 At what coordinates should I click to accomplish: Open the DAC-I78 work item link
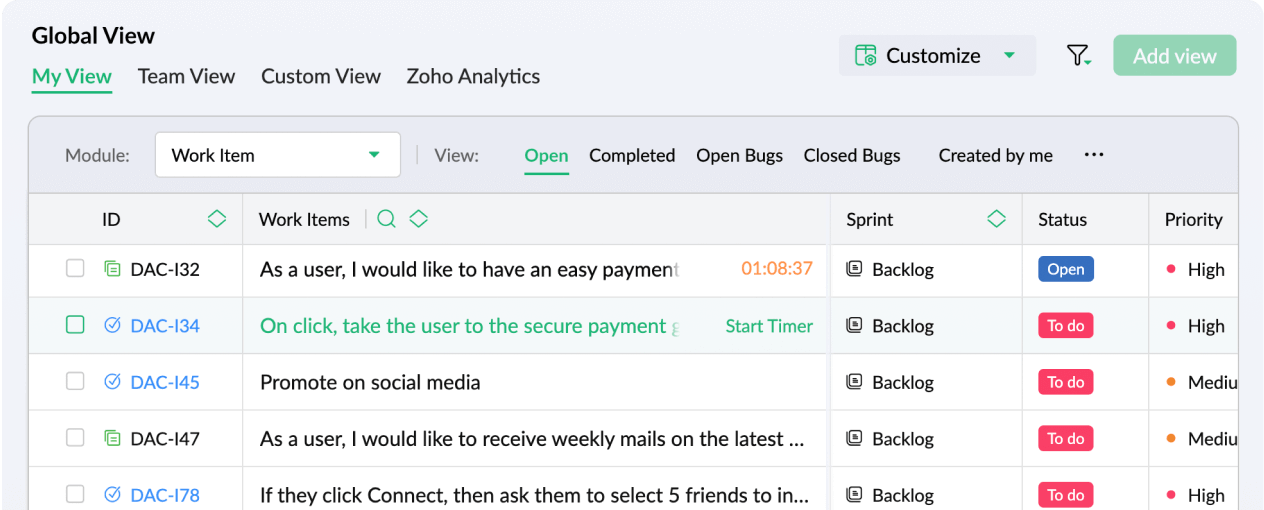coord(165,495)
